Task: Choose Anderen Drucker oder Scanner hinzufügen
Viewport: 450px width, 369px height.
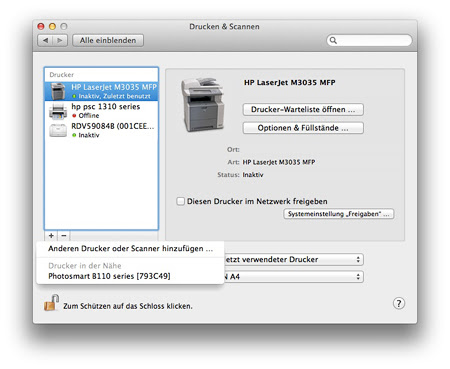Action: click(x=130, y=249)
